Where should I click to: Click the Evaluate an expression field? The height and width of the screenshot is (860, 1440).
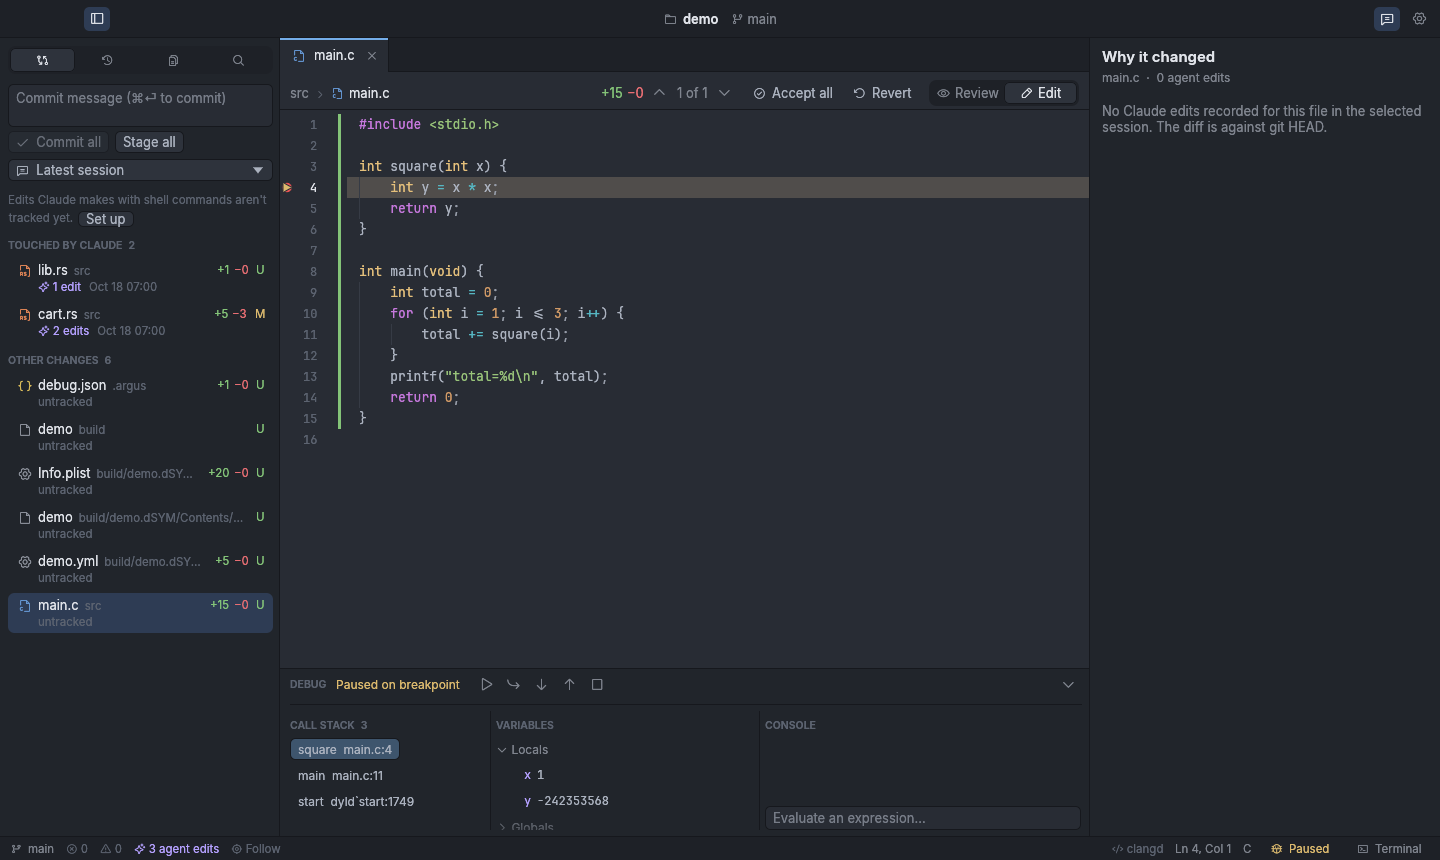[922, 818]
